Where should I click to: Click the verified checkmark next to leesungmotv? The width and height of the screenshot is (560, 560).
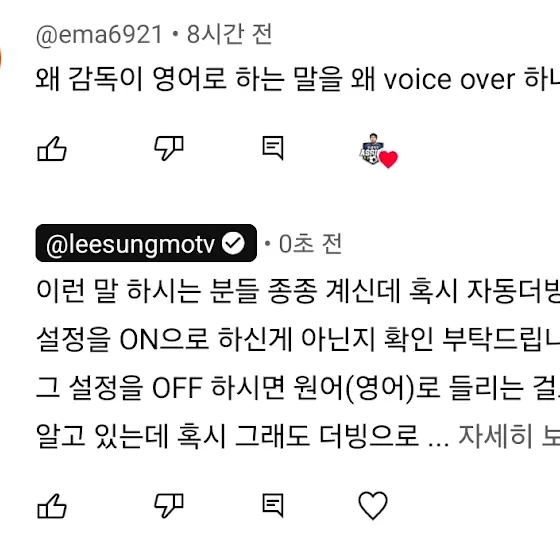click(233, 243)
